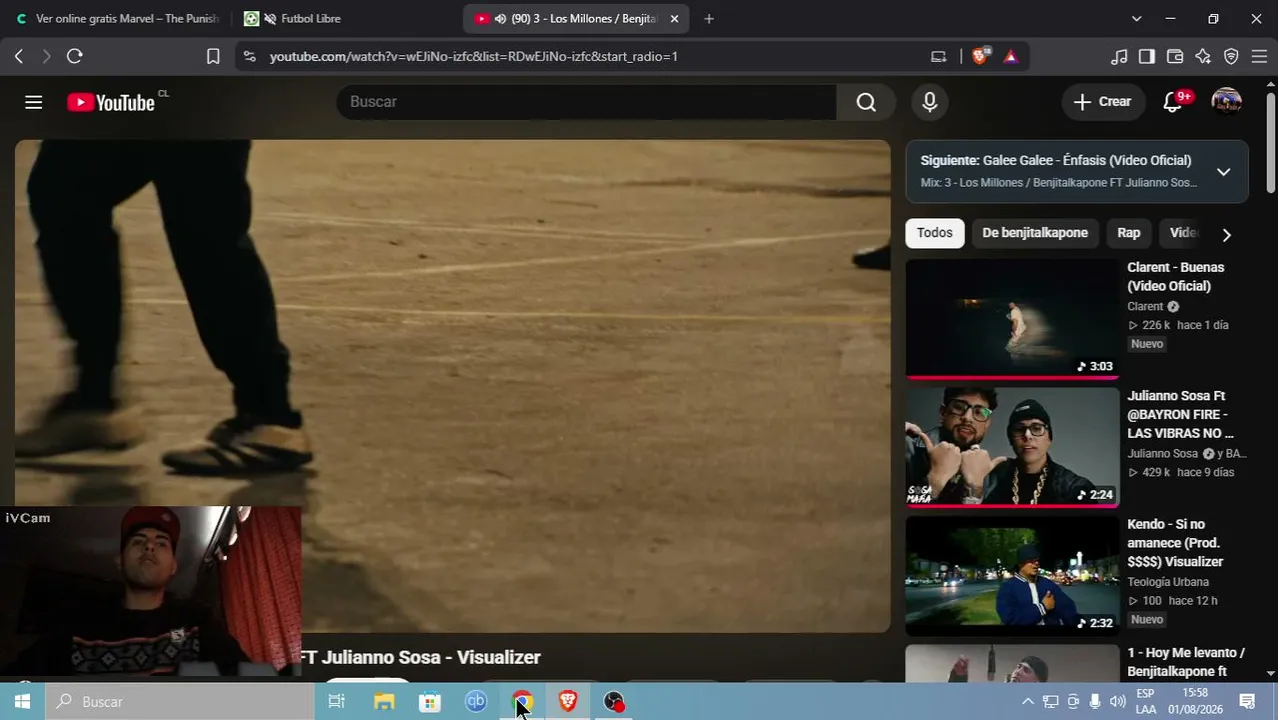The height and width of the screenshot is (720, 1278).
Task: Close the Los Millones tab
Action: pyautogui.click(x=674, y=18)
